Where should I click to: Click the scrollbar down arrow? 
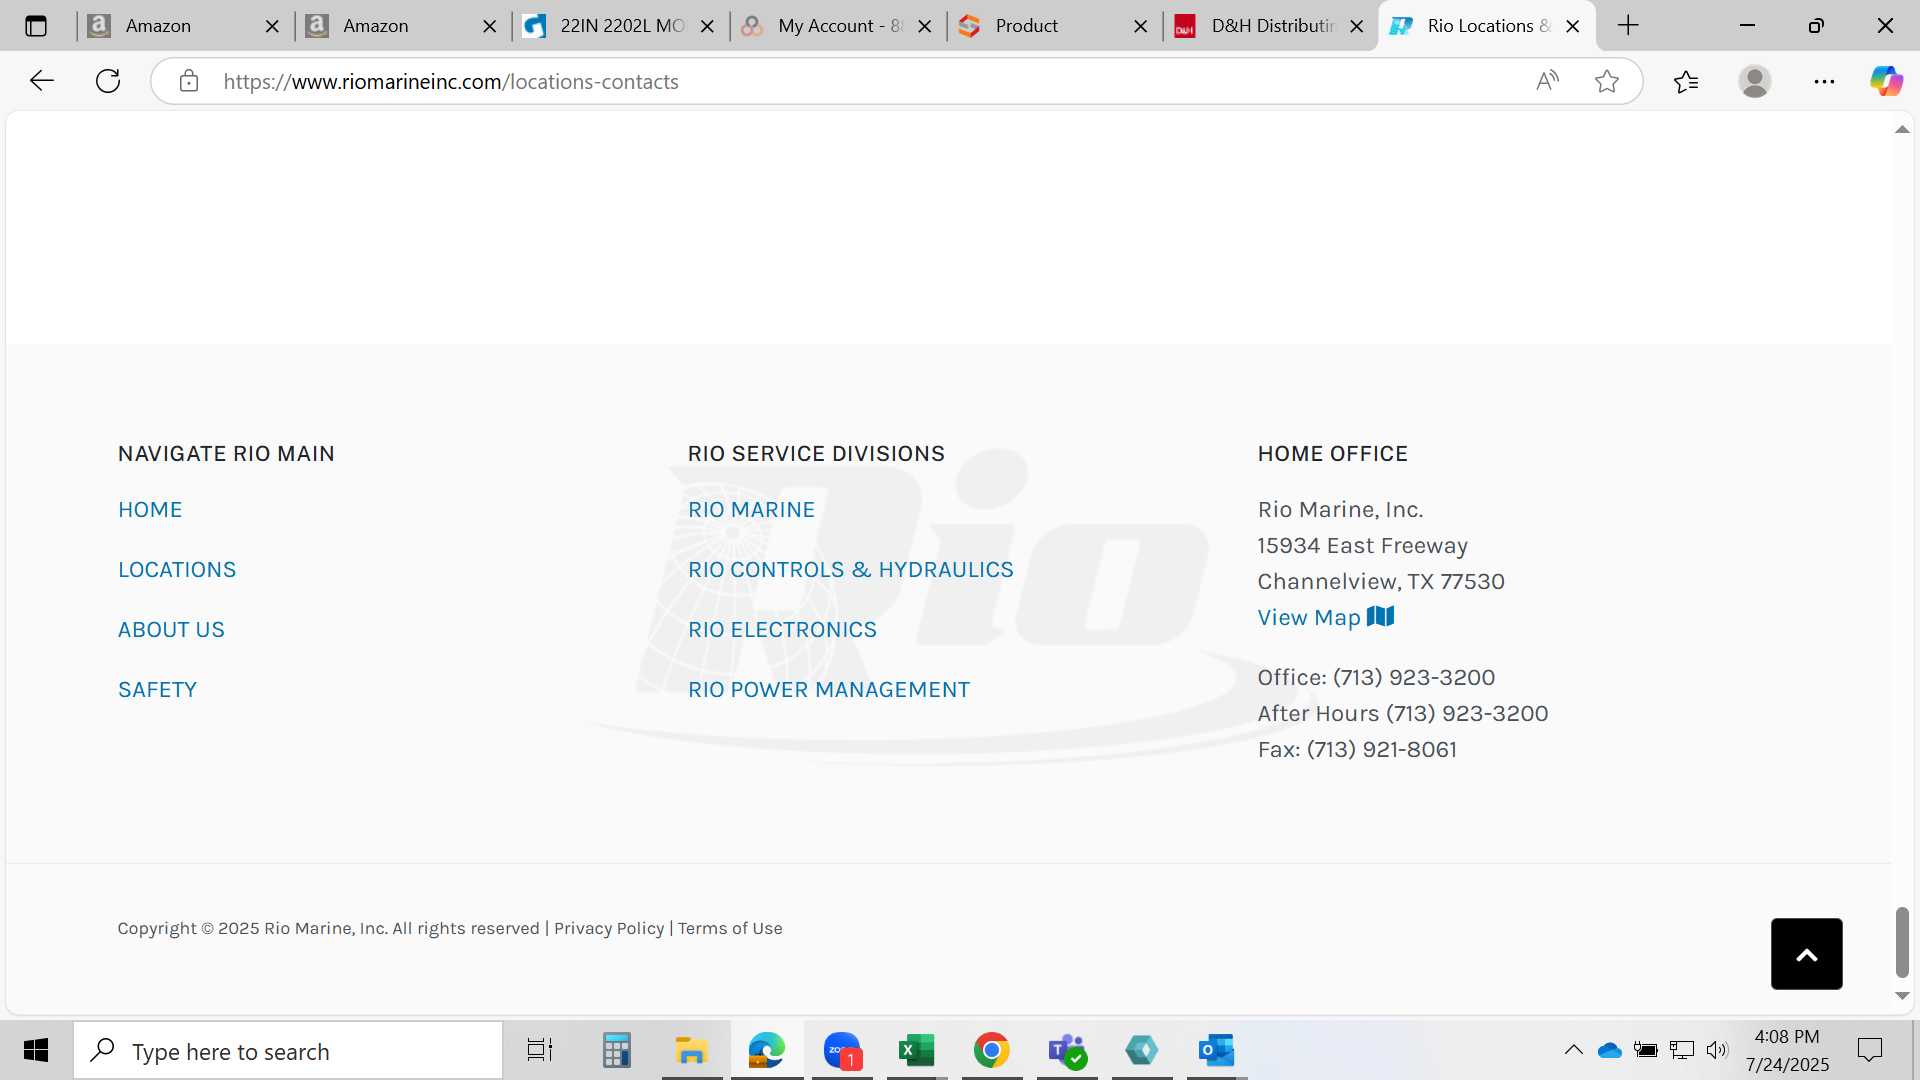pyautogui.click(x=1902, y=996)
